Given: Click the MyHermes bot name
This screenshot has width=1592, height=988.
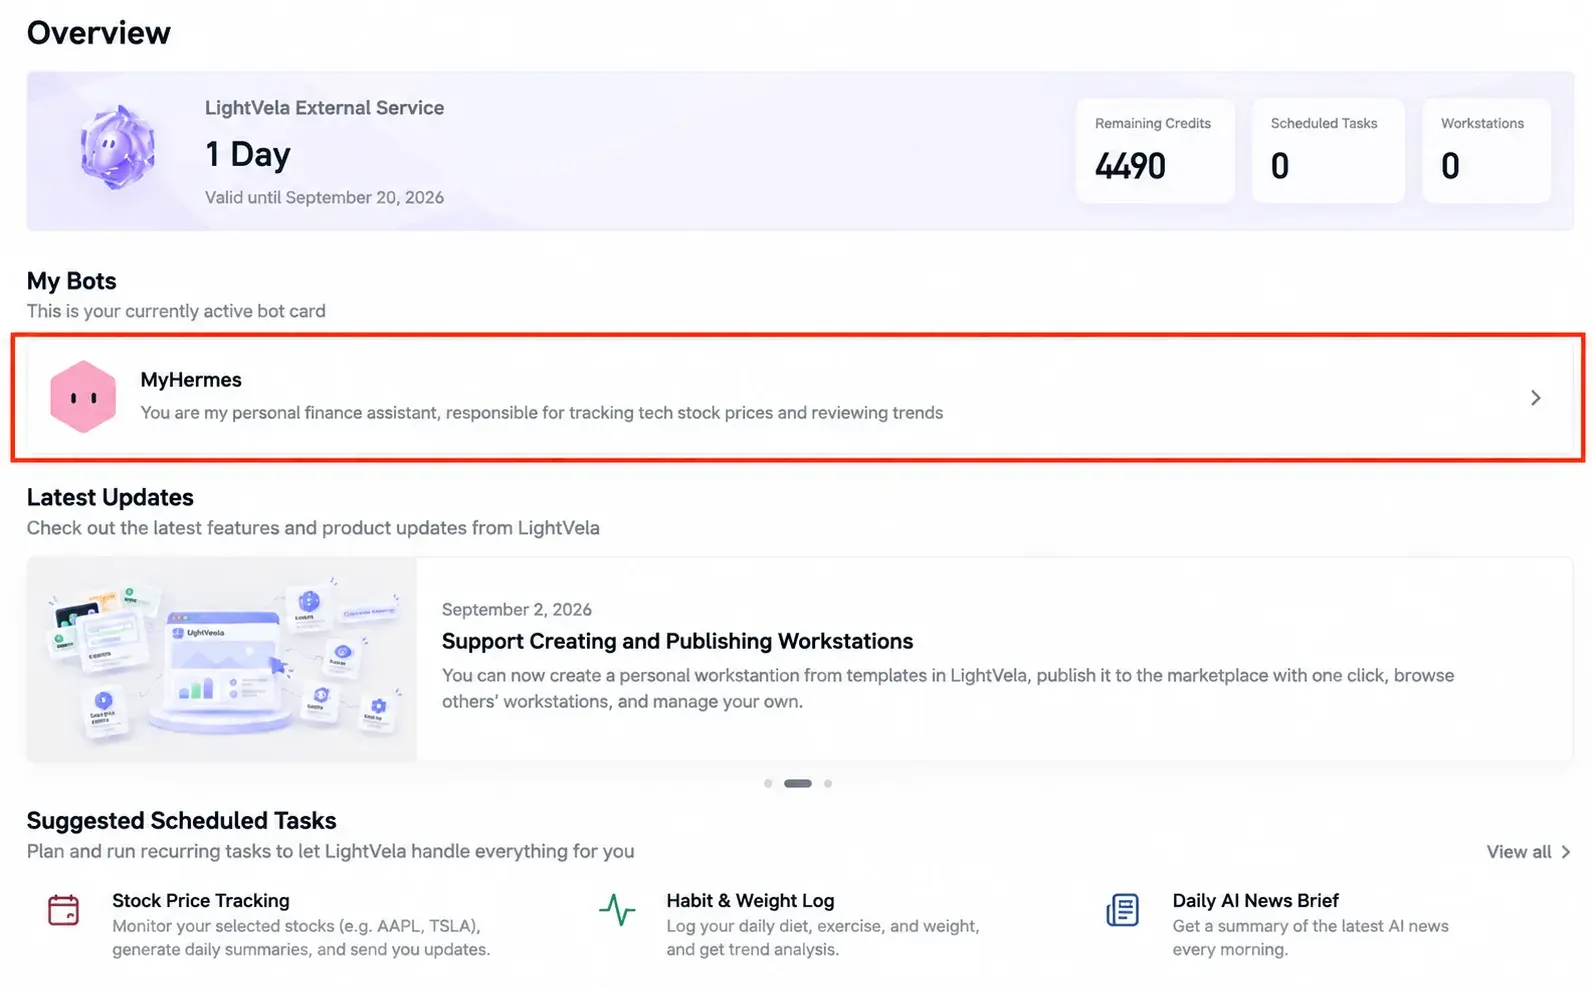Looking at the screenshot, I should (x=191, y=380).
